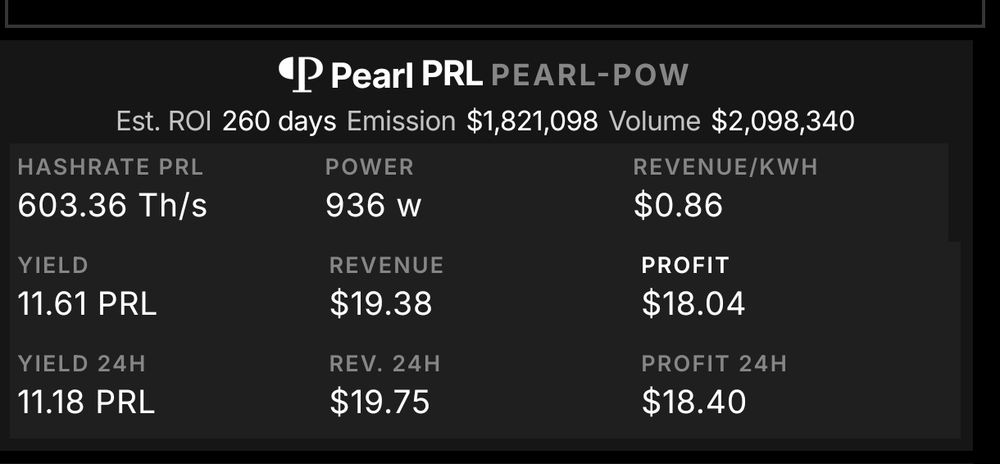This screenshot has height=464, width=1000.
Task: Select the $19.38 revenue value
Action: [381, 304]
